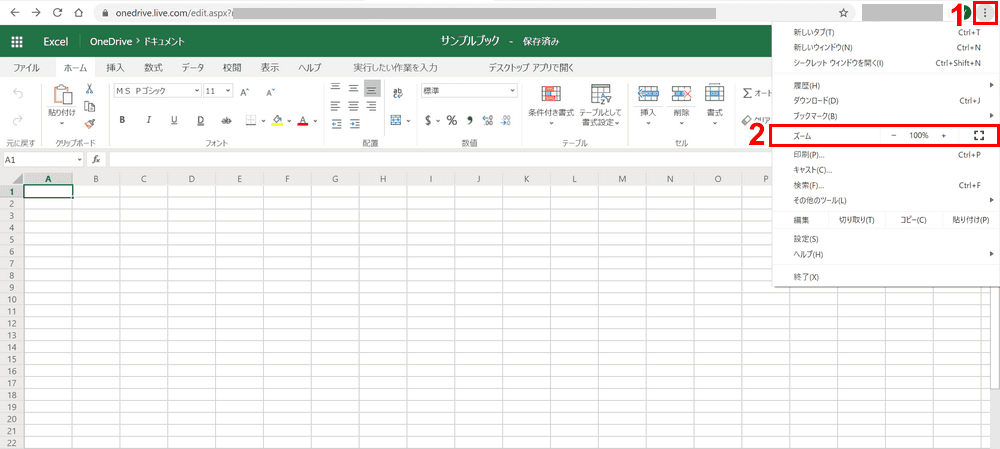Bookmark this page with the star icon
This screenshot has height=449, width=1000.
[x=843, y=12]
